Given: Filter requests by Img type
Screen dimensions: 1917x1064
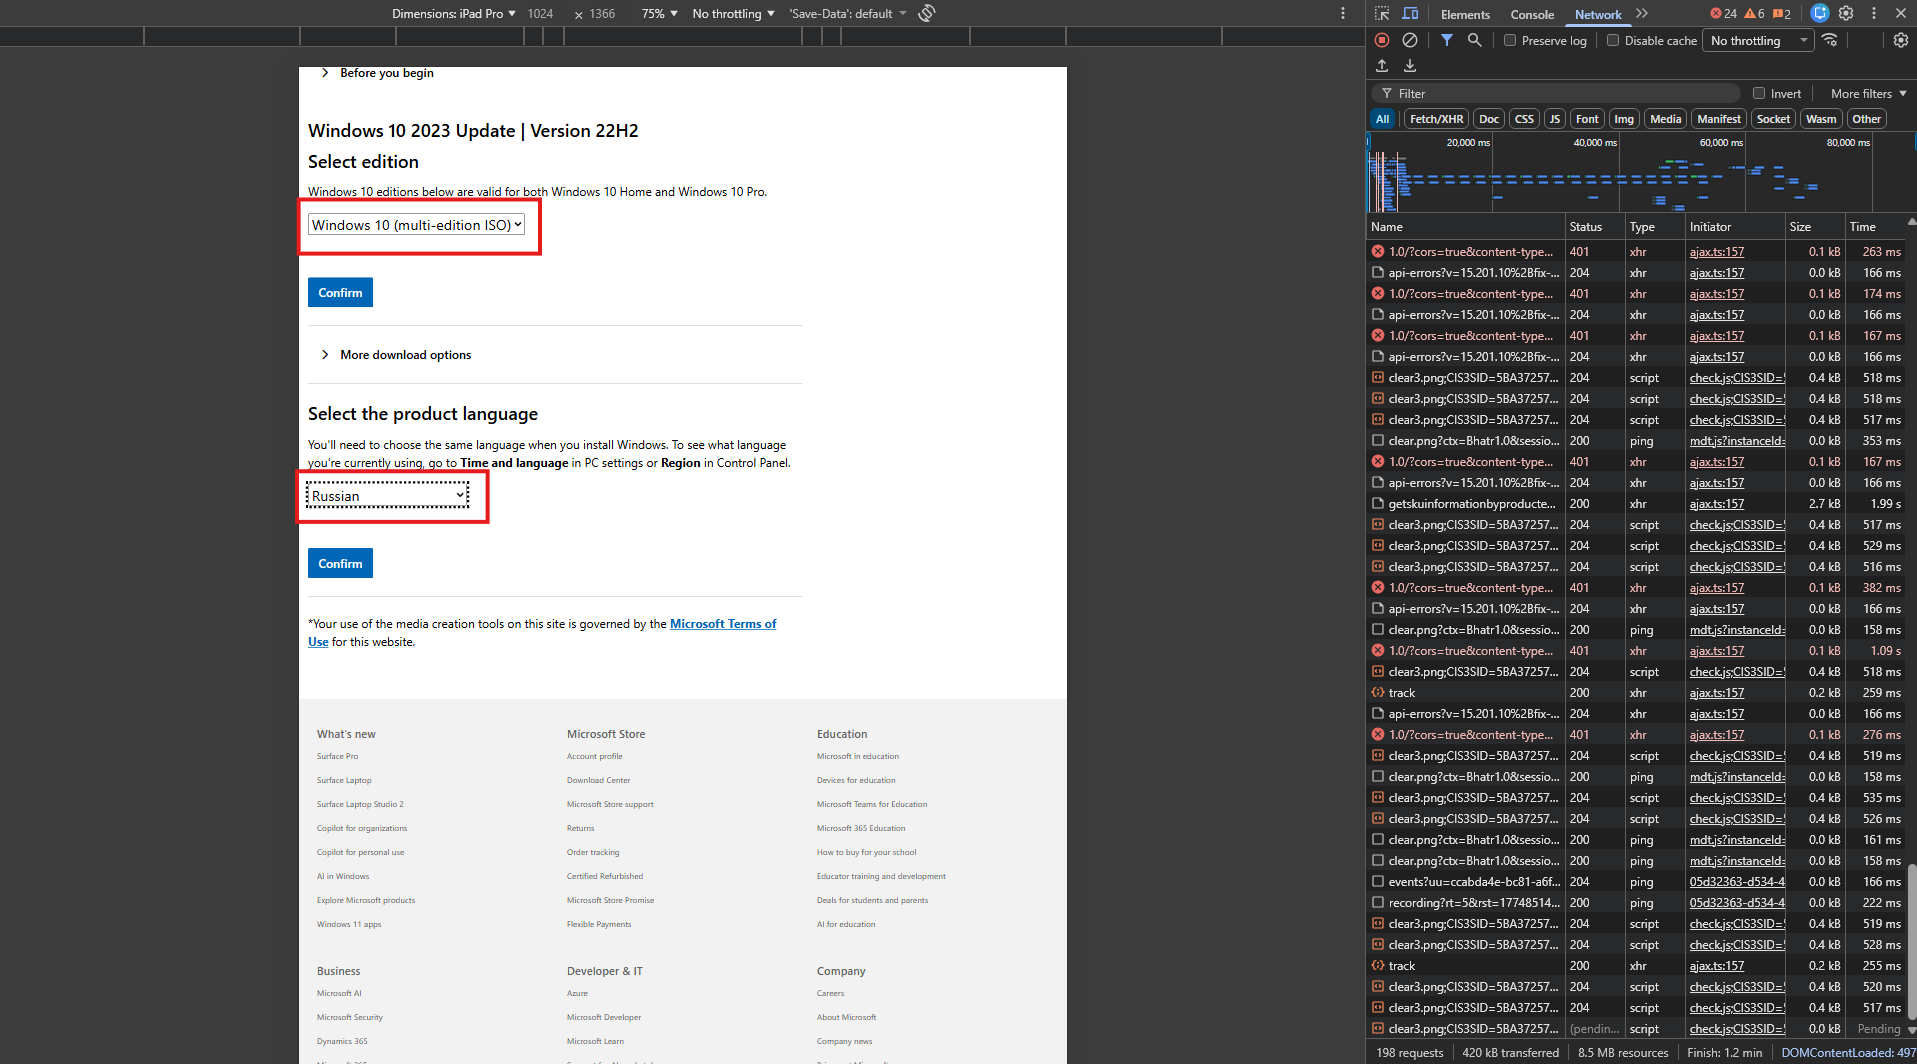Looking at the screenshot, I should click(x=1624, y=119).
